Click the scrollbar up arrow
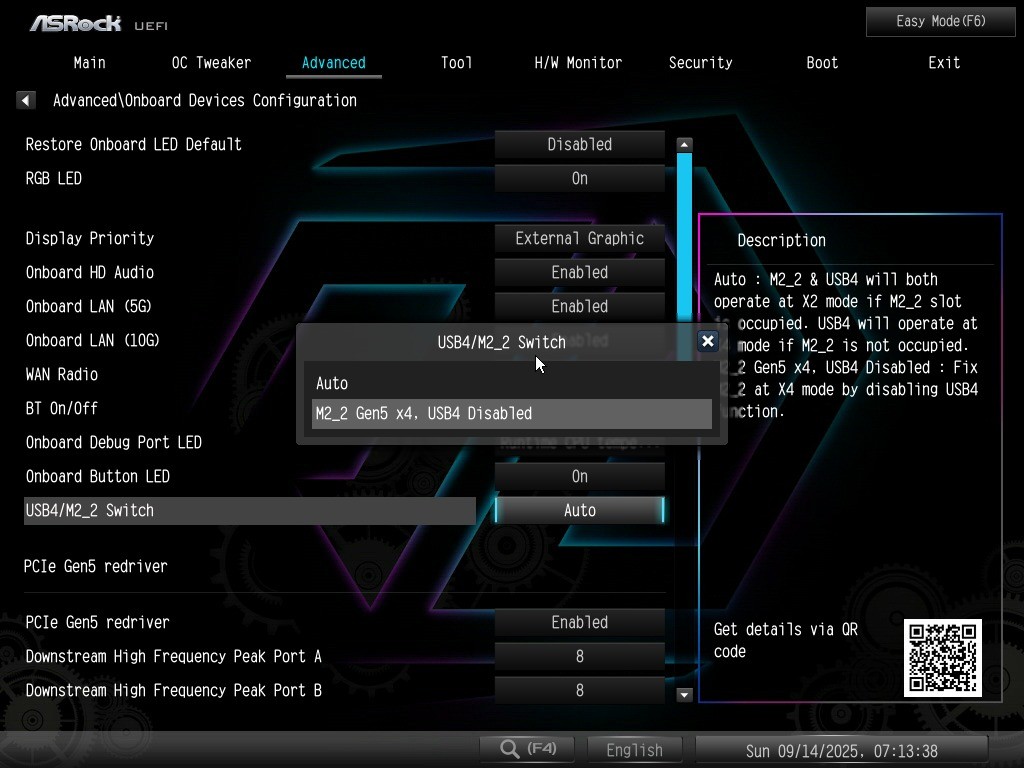This screenshot has height=768, width=1024. 684,145
